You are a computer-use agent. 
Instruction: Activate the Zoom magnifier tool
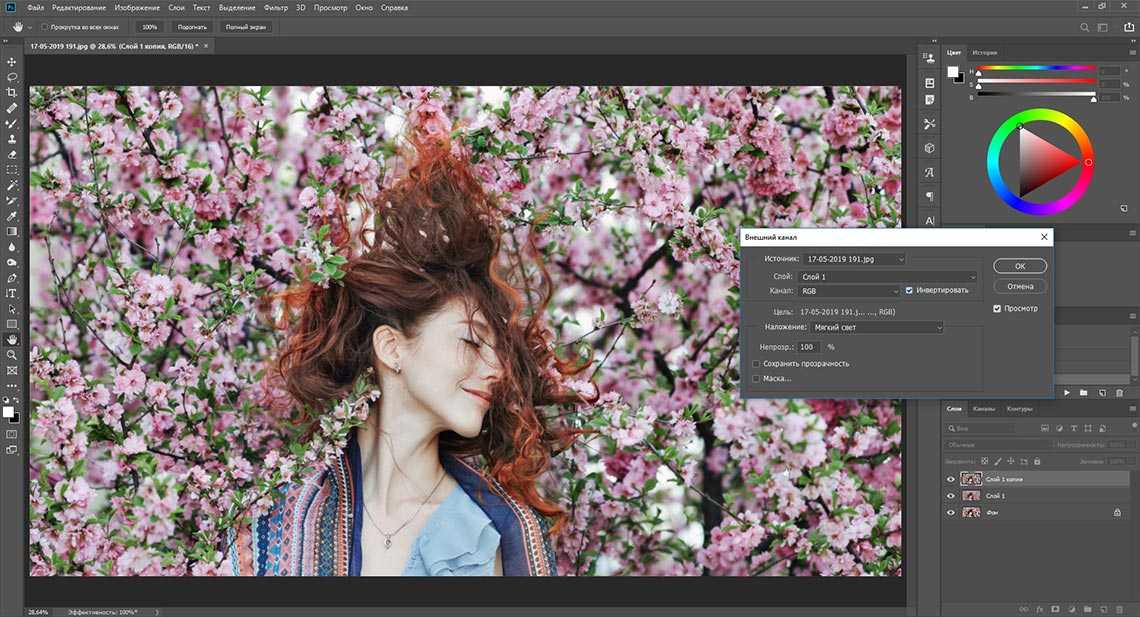[12, 355]
